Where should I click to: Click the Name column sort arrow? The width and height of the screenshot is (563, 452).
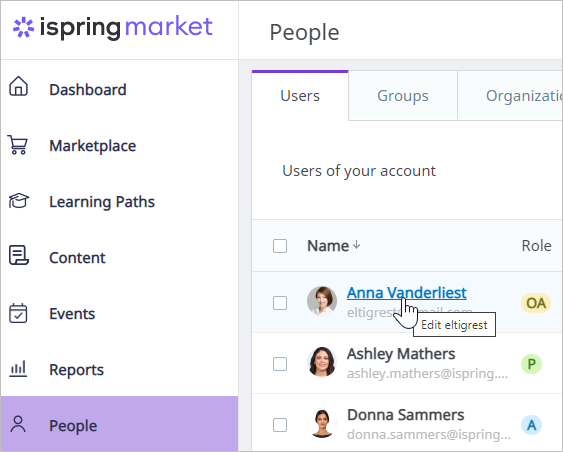pyautogui.click(x=356, y=245)
